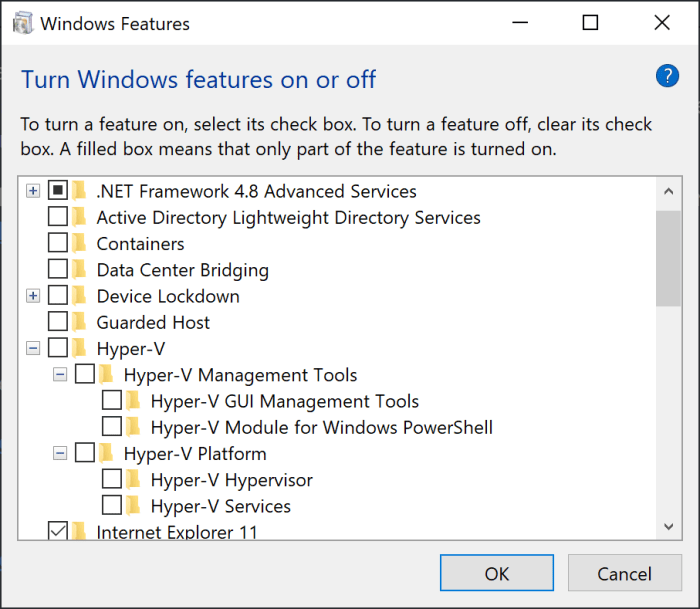Click the scrollbar up arrow
Viewport: 700px width, 609px height.
point(668,192)
